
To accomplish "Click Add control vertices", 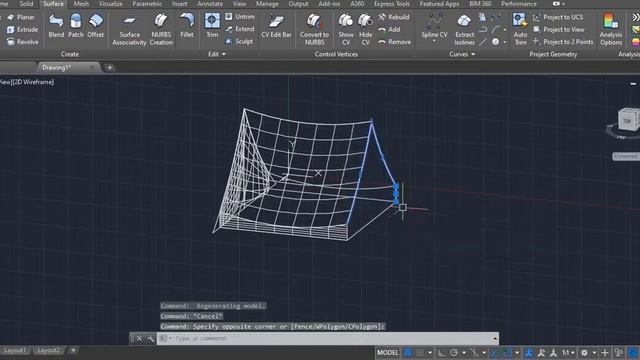I will point(389,29).
